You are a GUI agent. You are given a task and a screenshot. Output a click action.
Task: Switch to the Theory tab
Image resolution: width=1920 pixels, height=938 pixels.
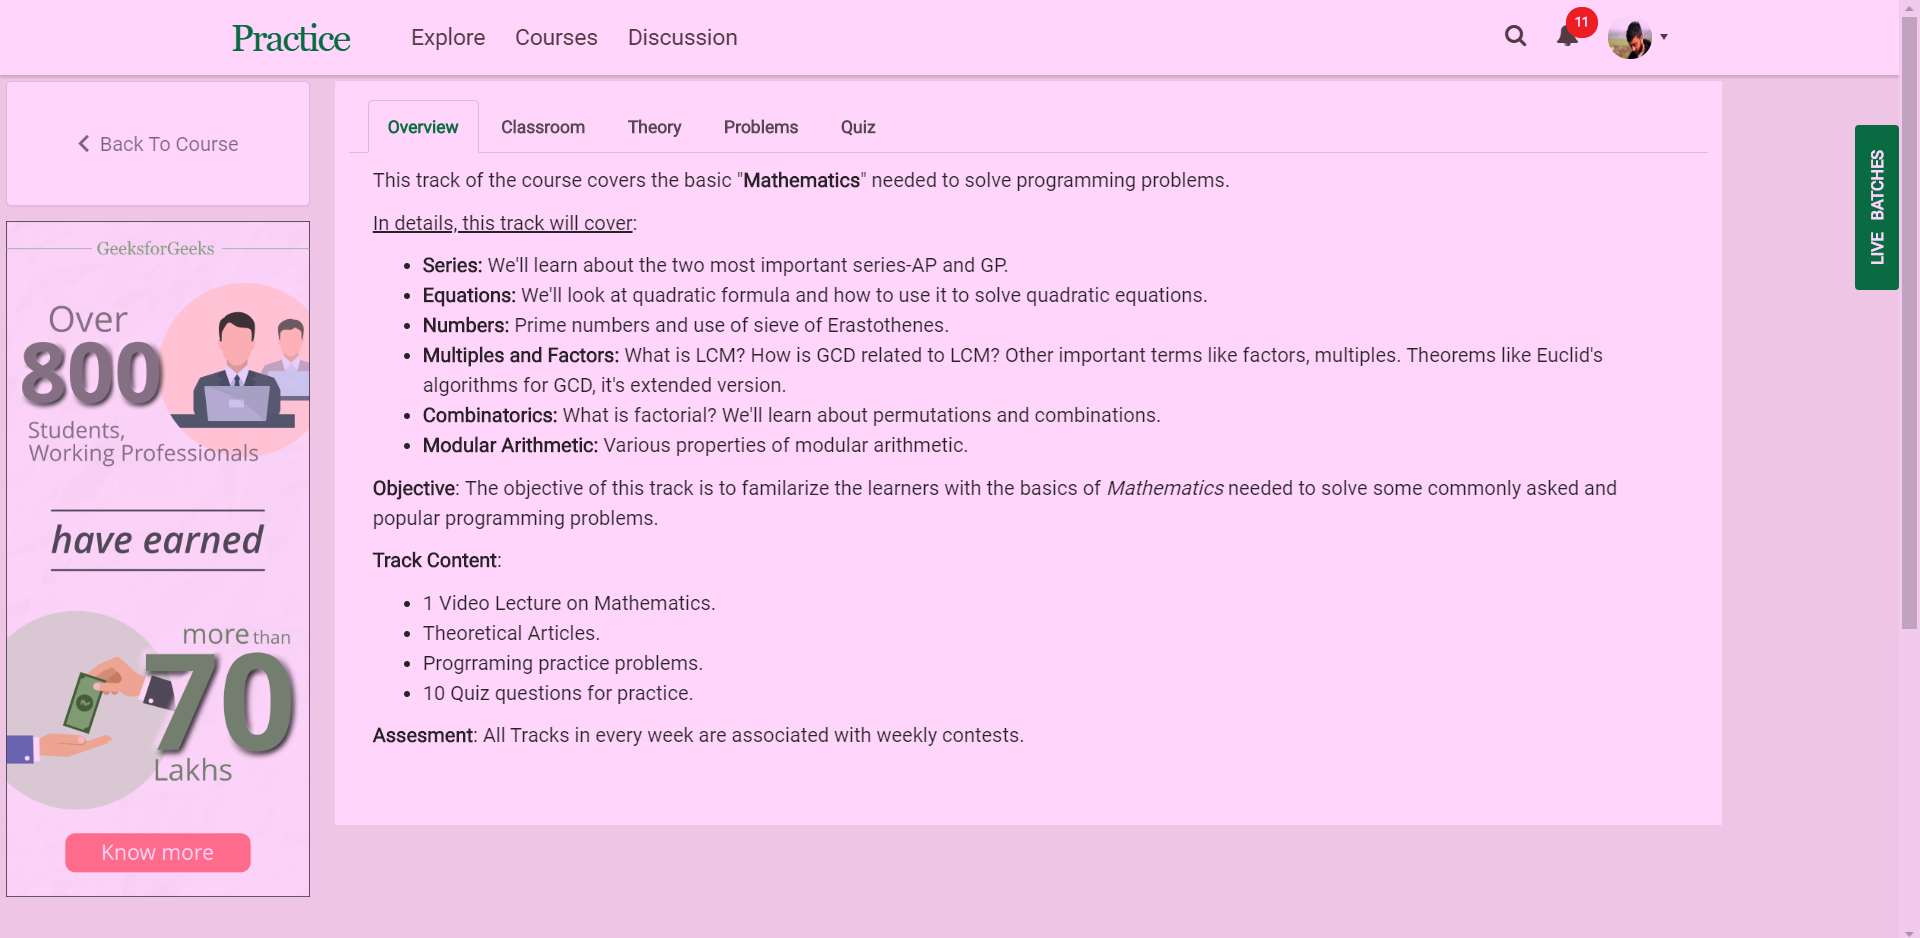(x=655, y=127)
